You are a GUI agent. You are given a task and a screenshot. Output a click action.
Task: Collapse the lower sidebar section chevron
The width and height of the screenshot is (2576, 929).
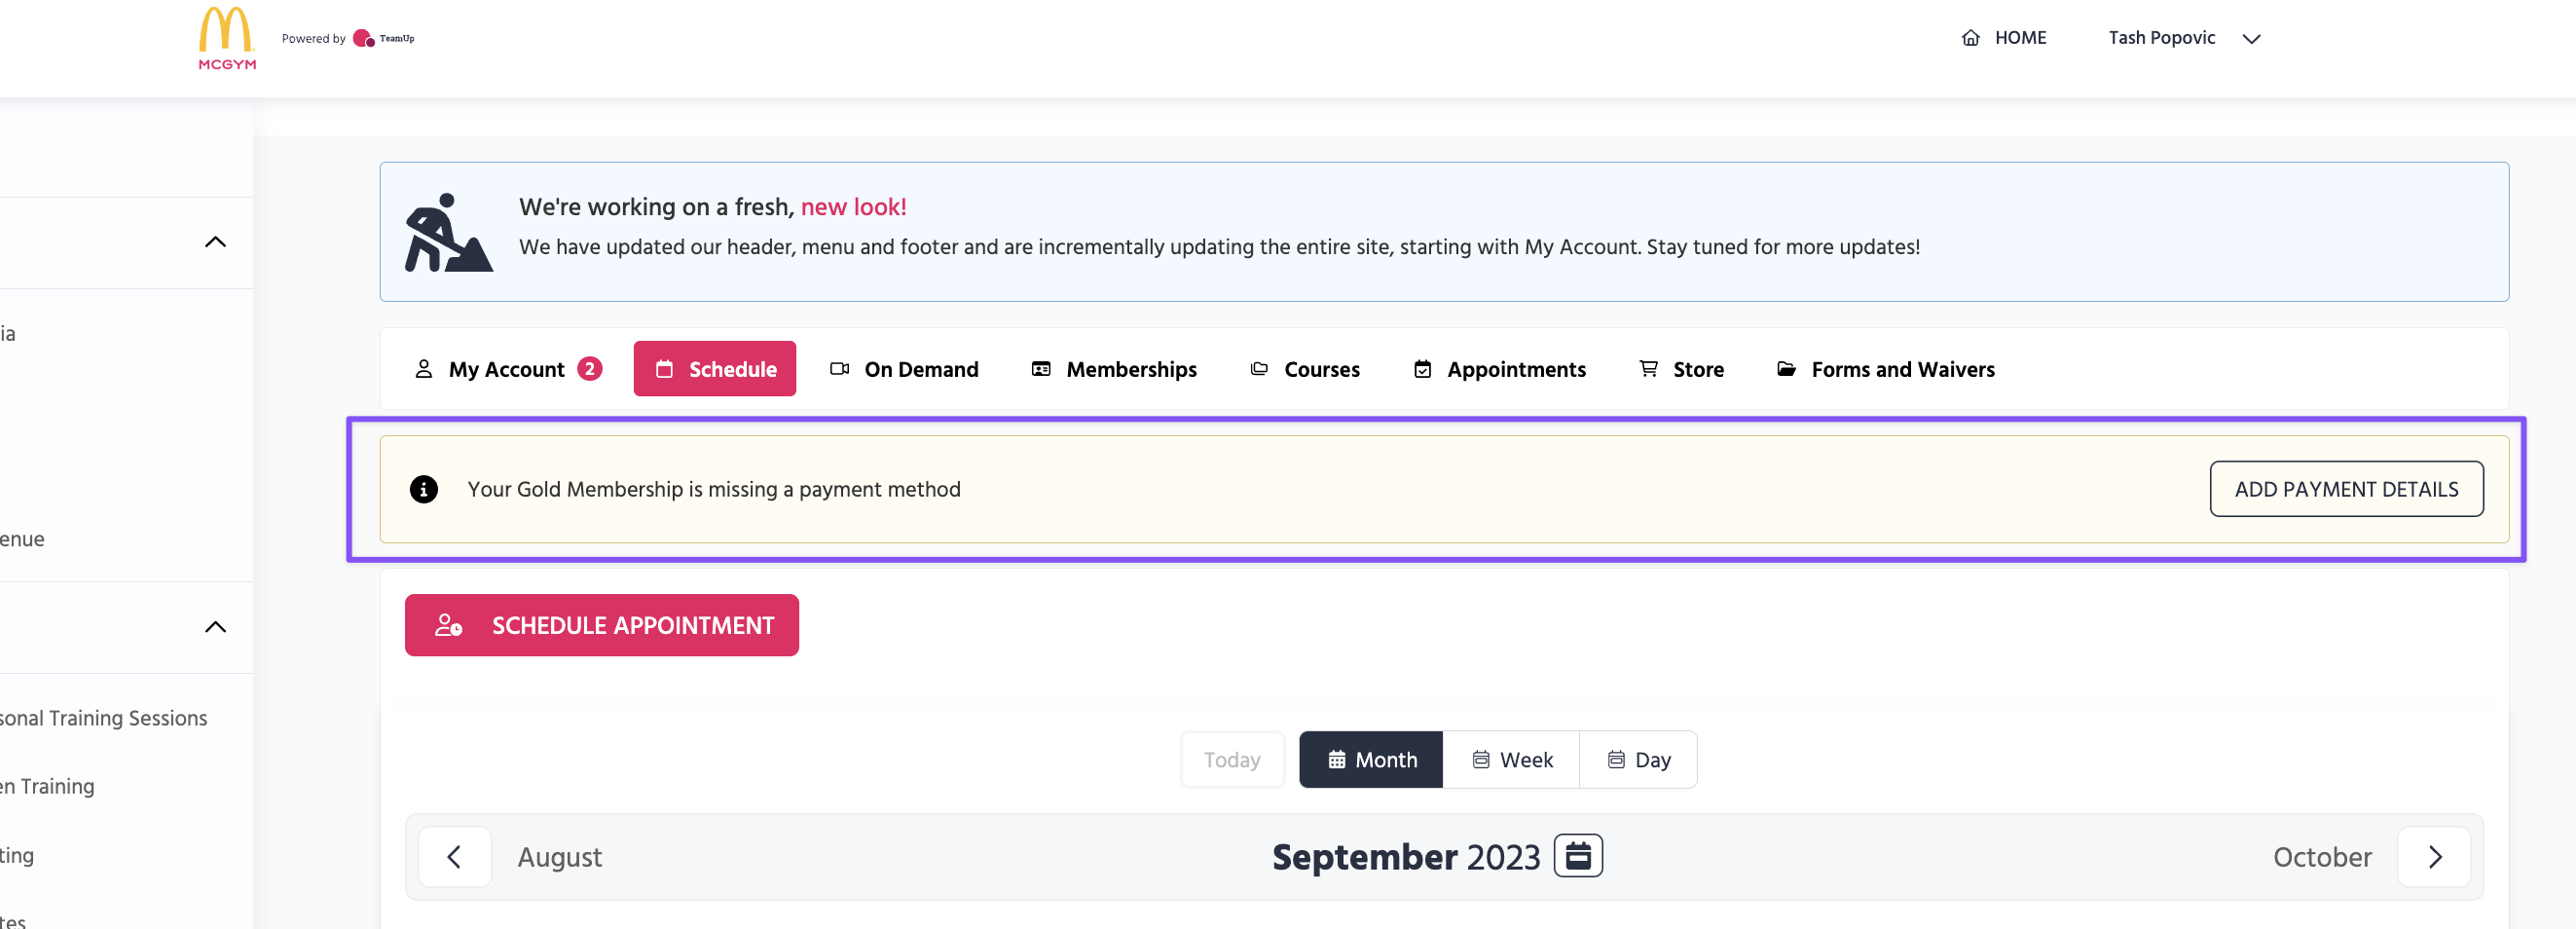(x=215, y=627)
